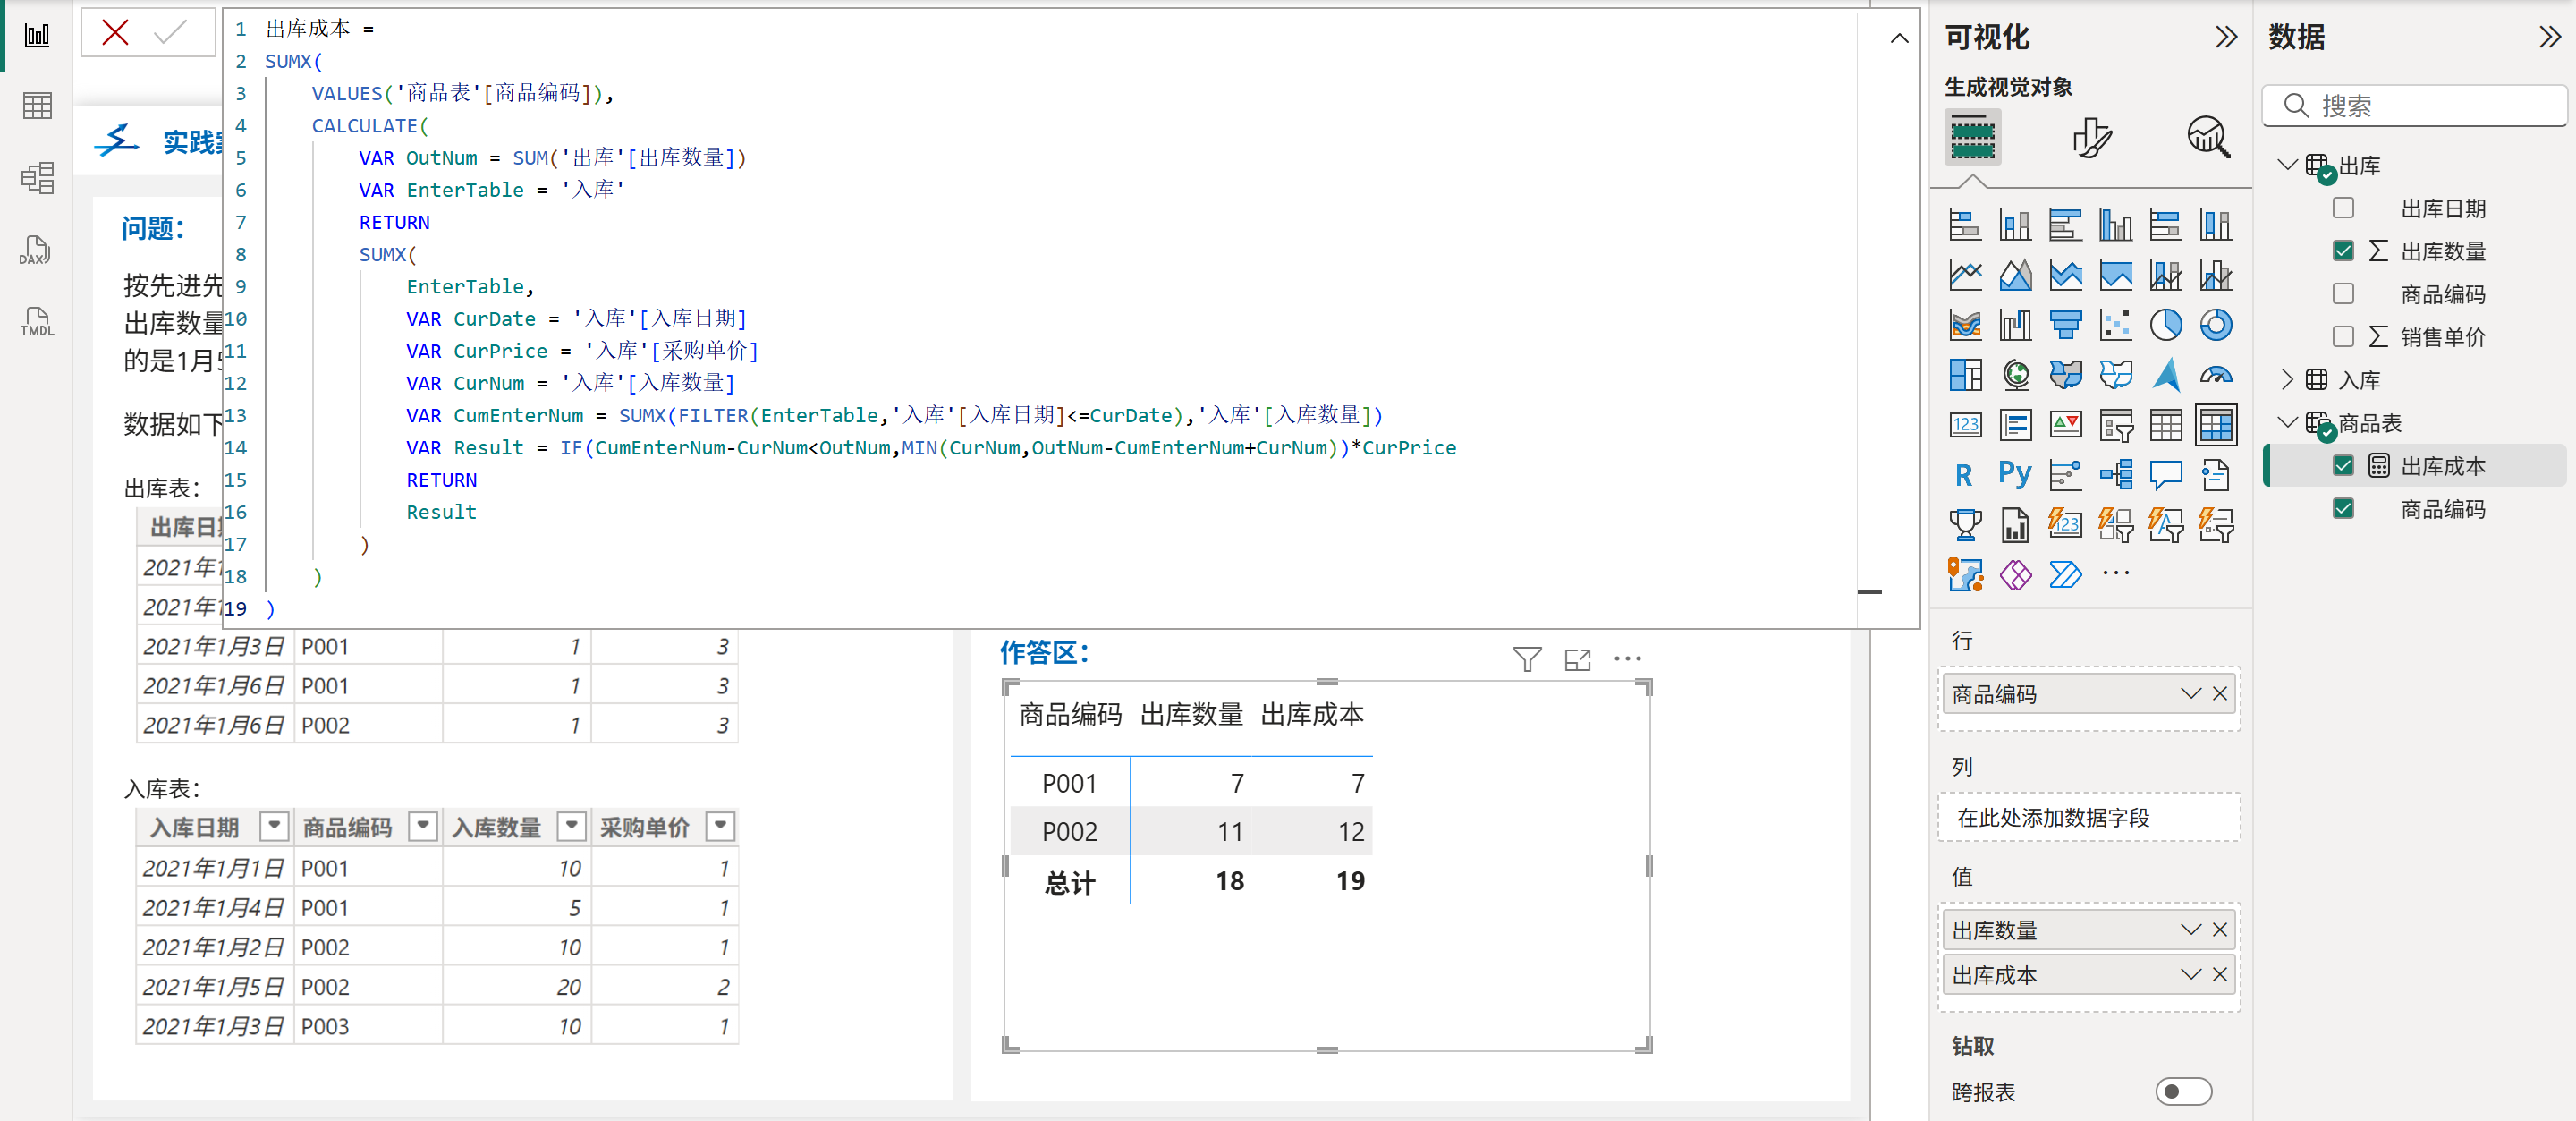Remove 商品编码 from the 行 well
The width and height of the screenshot is (2576, 1121).
[2220, 694]
